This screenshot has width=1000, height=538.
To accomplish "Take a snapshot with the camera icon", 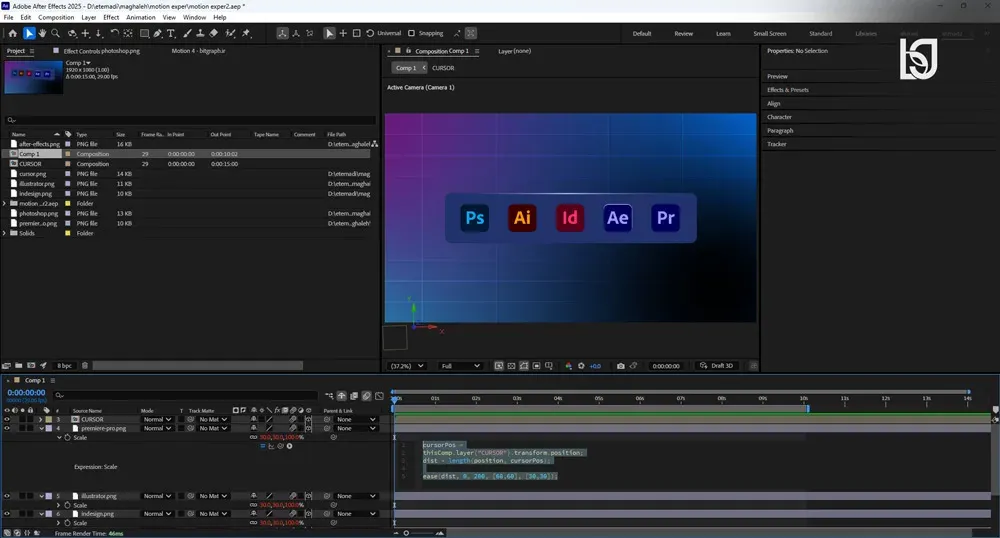I will (621, 366).
